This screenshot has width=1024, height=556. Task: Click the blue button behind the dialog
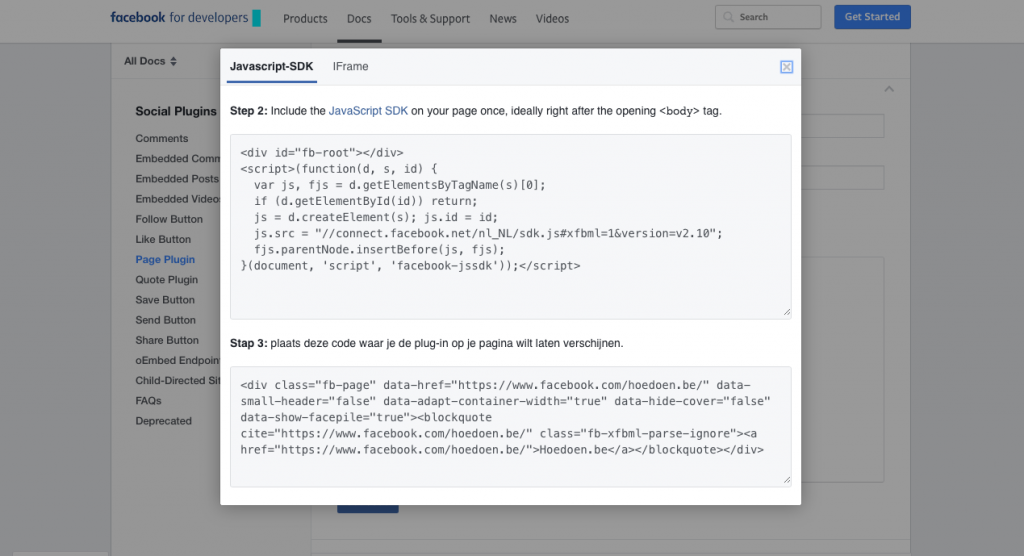[368, 508]
